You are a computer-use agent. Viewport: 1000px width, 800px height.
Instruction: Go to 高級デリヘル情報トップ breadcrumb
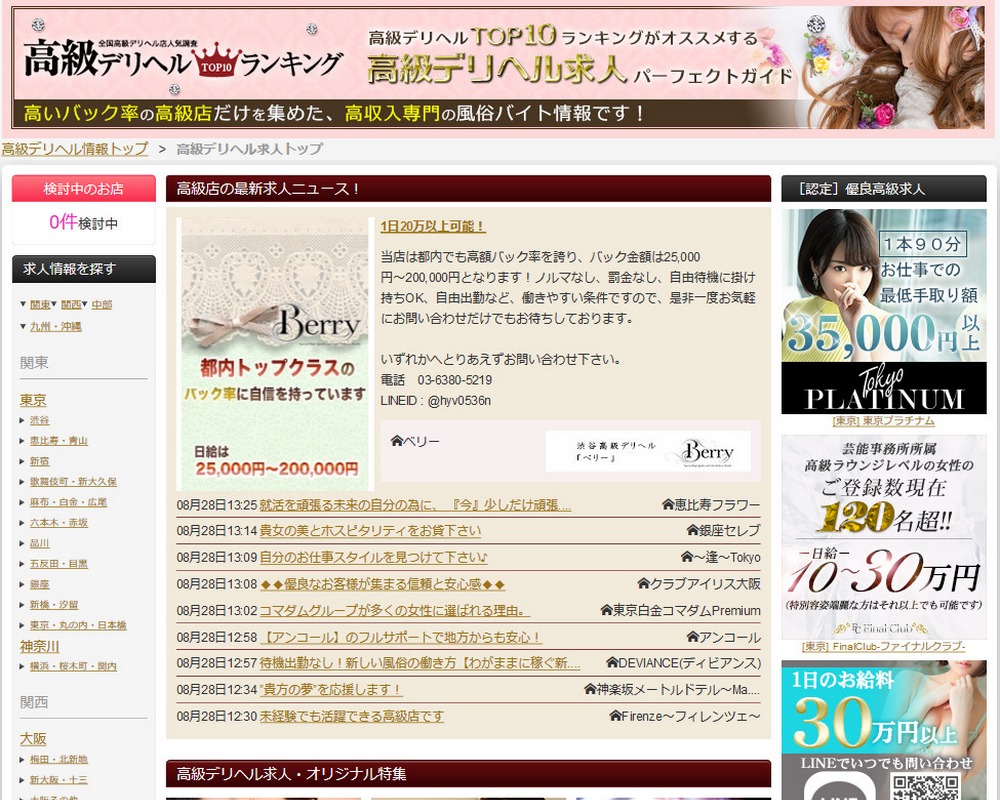click(74, 149)
